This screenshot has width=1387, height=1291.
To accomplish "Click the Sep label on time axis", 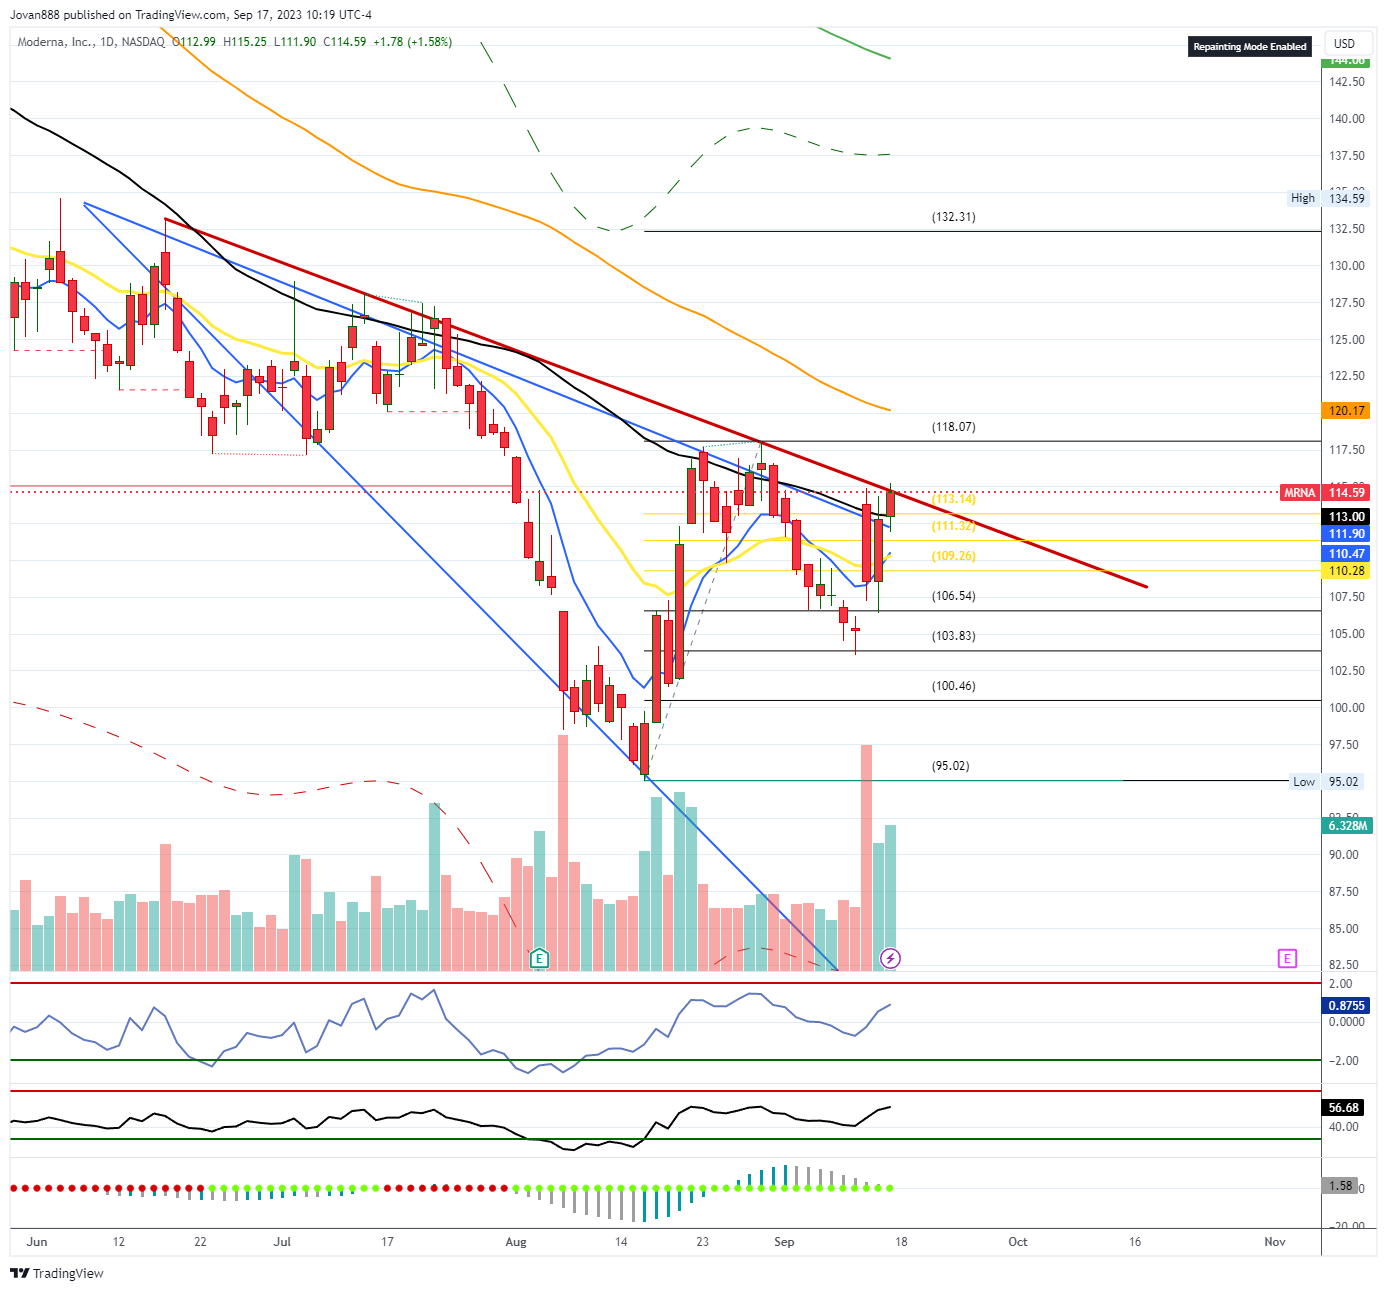I will [x=784, y=1241].
